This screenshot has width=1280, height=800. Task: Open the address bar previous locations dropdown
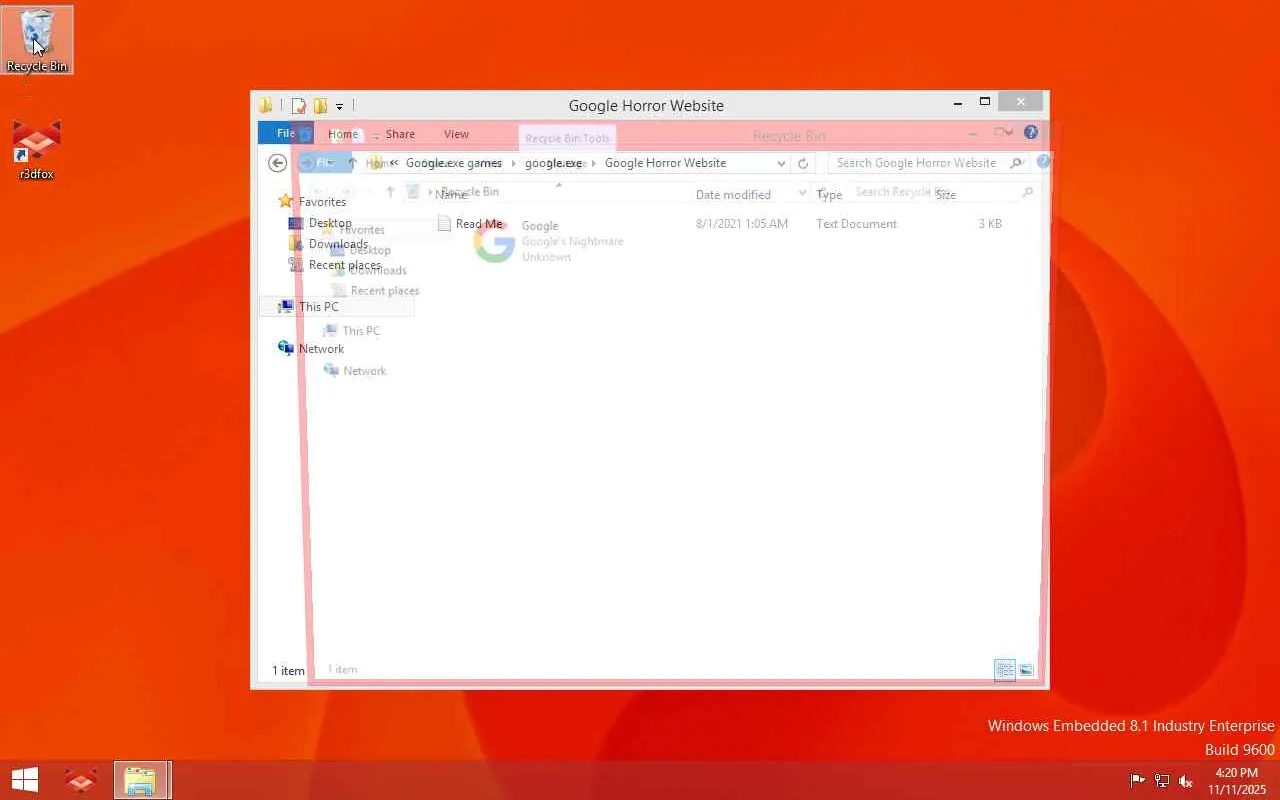(x=781, y=163)
